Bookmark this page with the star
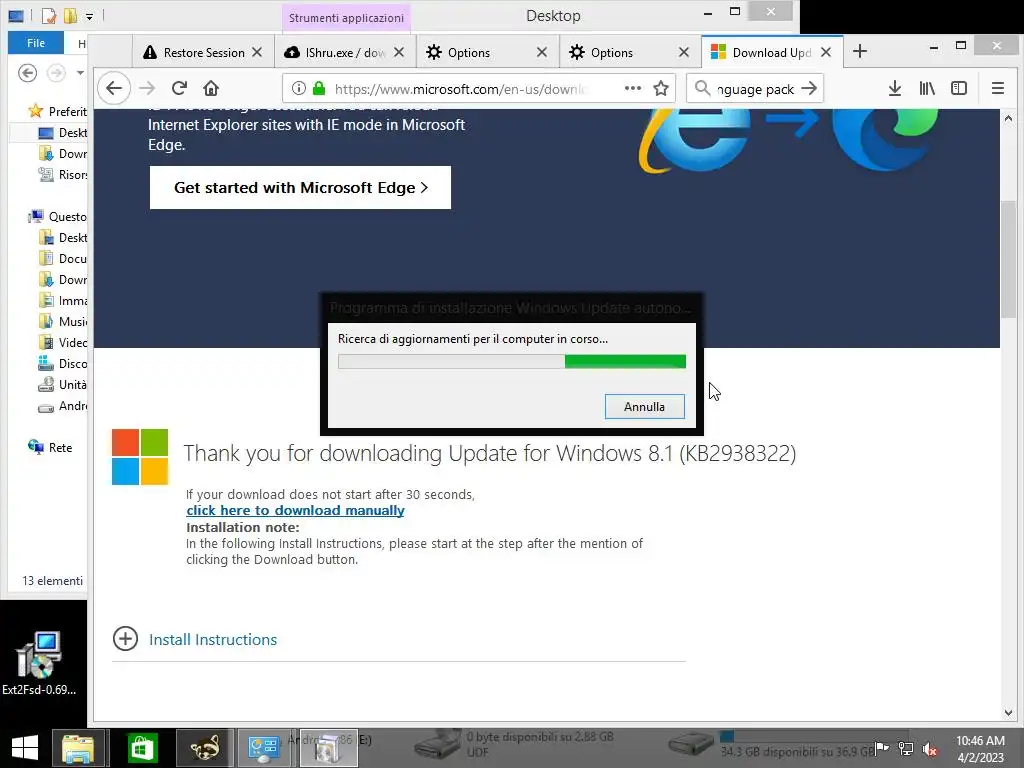 661,88
